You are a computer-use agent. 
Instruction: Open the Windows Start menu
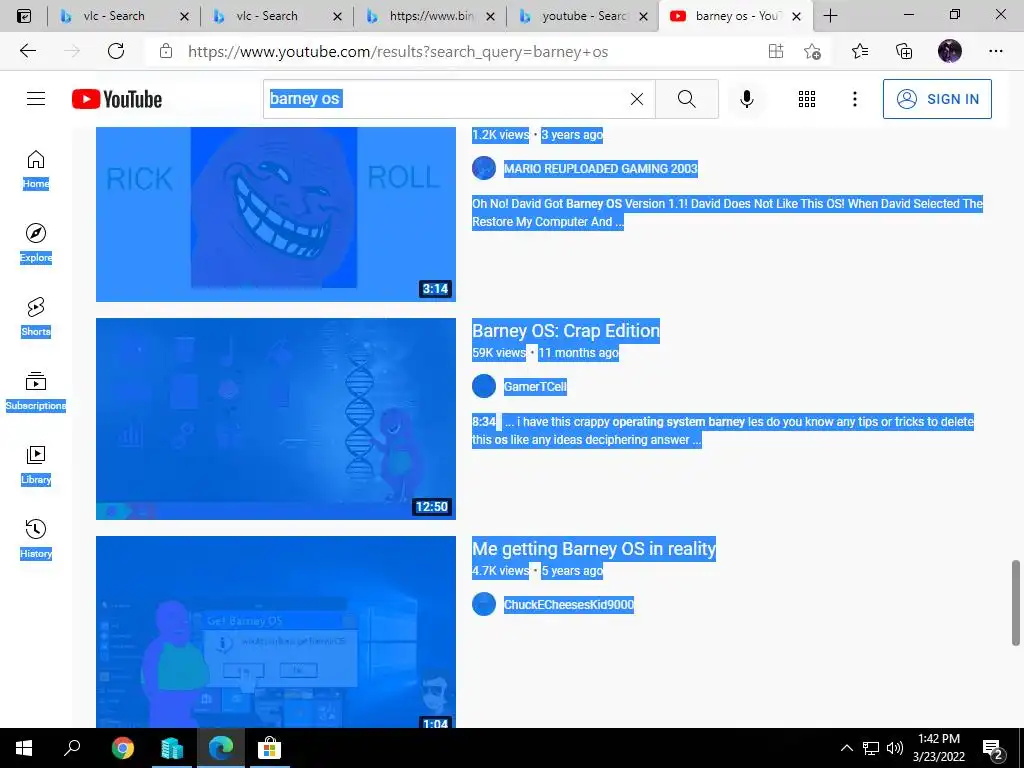(x=24, y=748)
